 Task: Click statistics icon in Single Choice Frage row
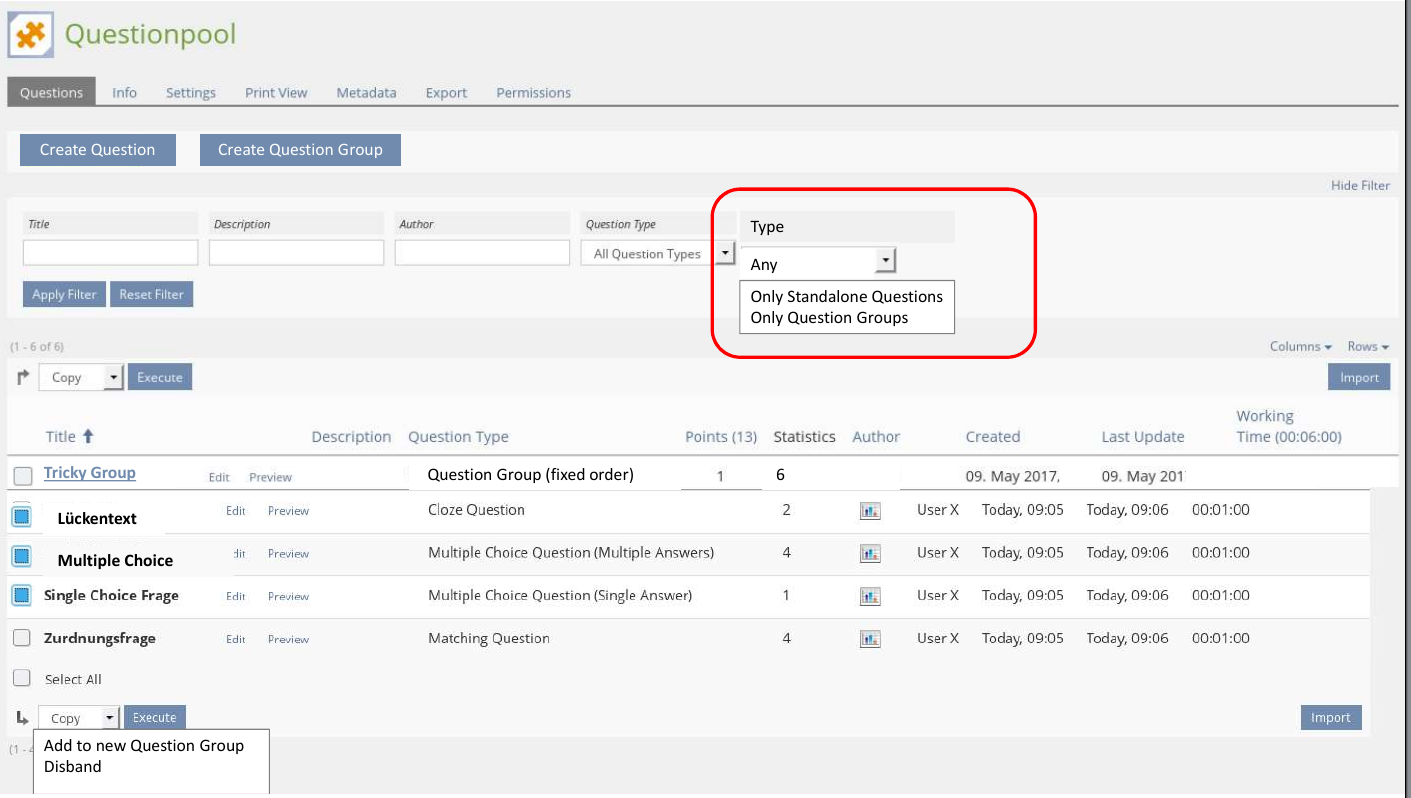click(x=870, y=596)
